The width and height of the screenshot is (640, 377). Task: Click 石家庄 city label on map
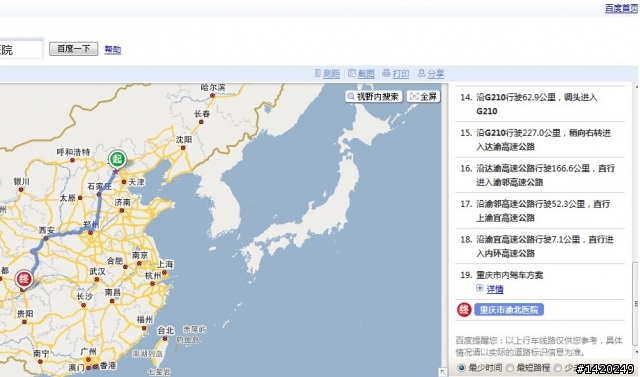[99, 186]
